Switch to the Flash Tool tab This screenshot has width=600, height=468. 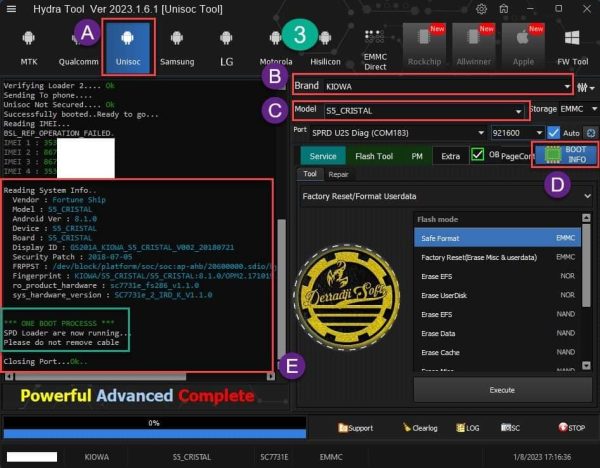click(x=374, y=156)
